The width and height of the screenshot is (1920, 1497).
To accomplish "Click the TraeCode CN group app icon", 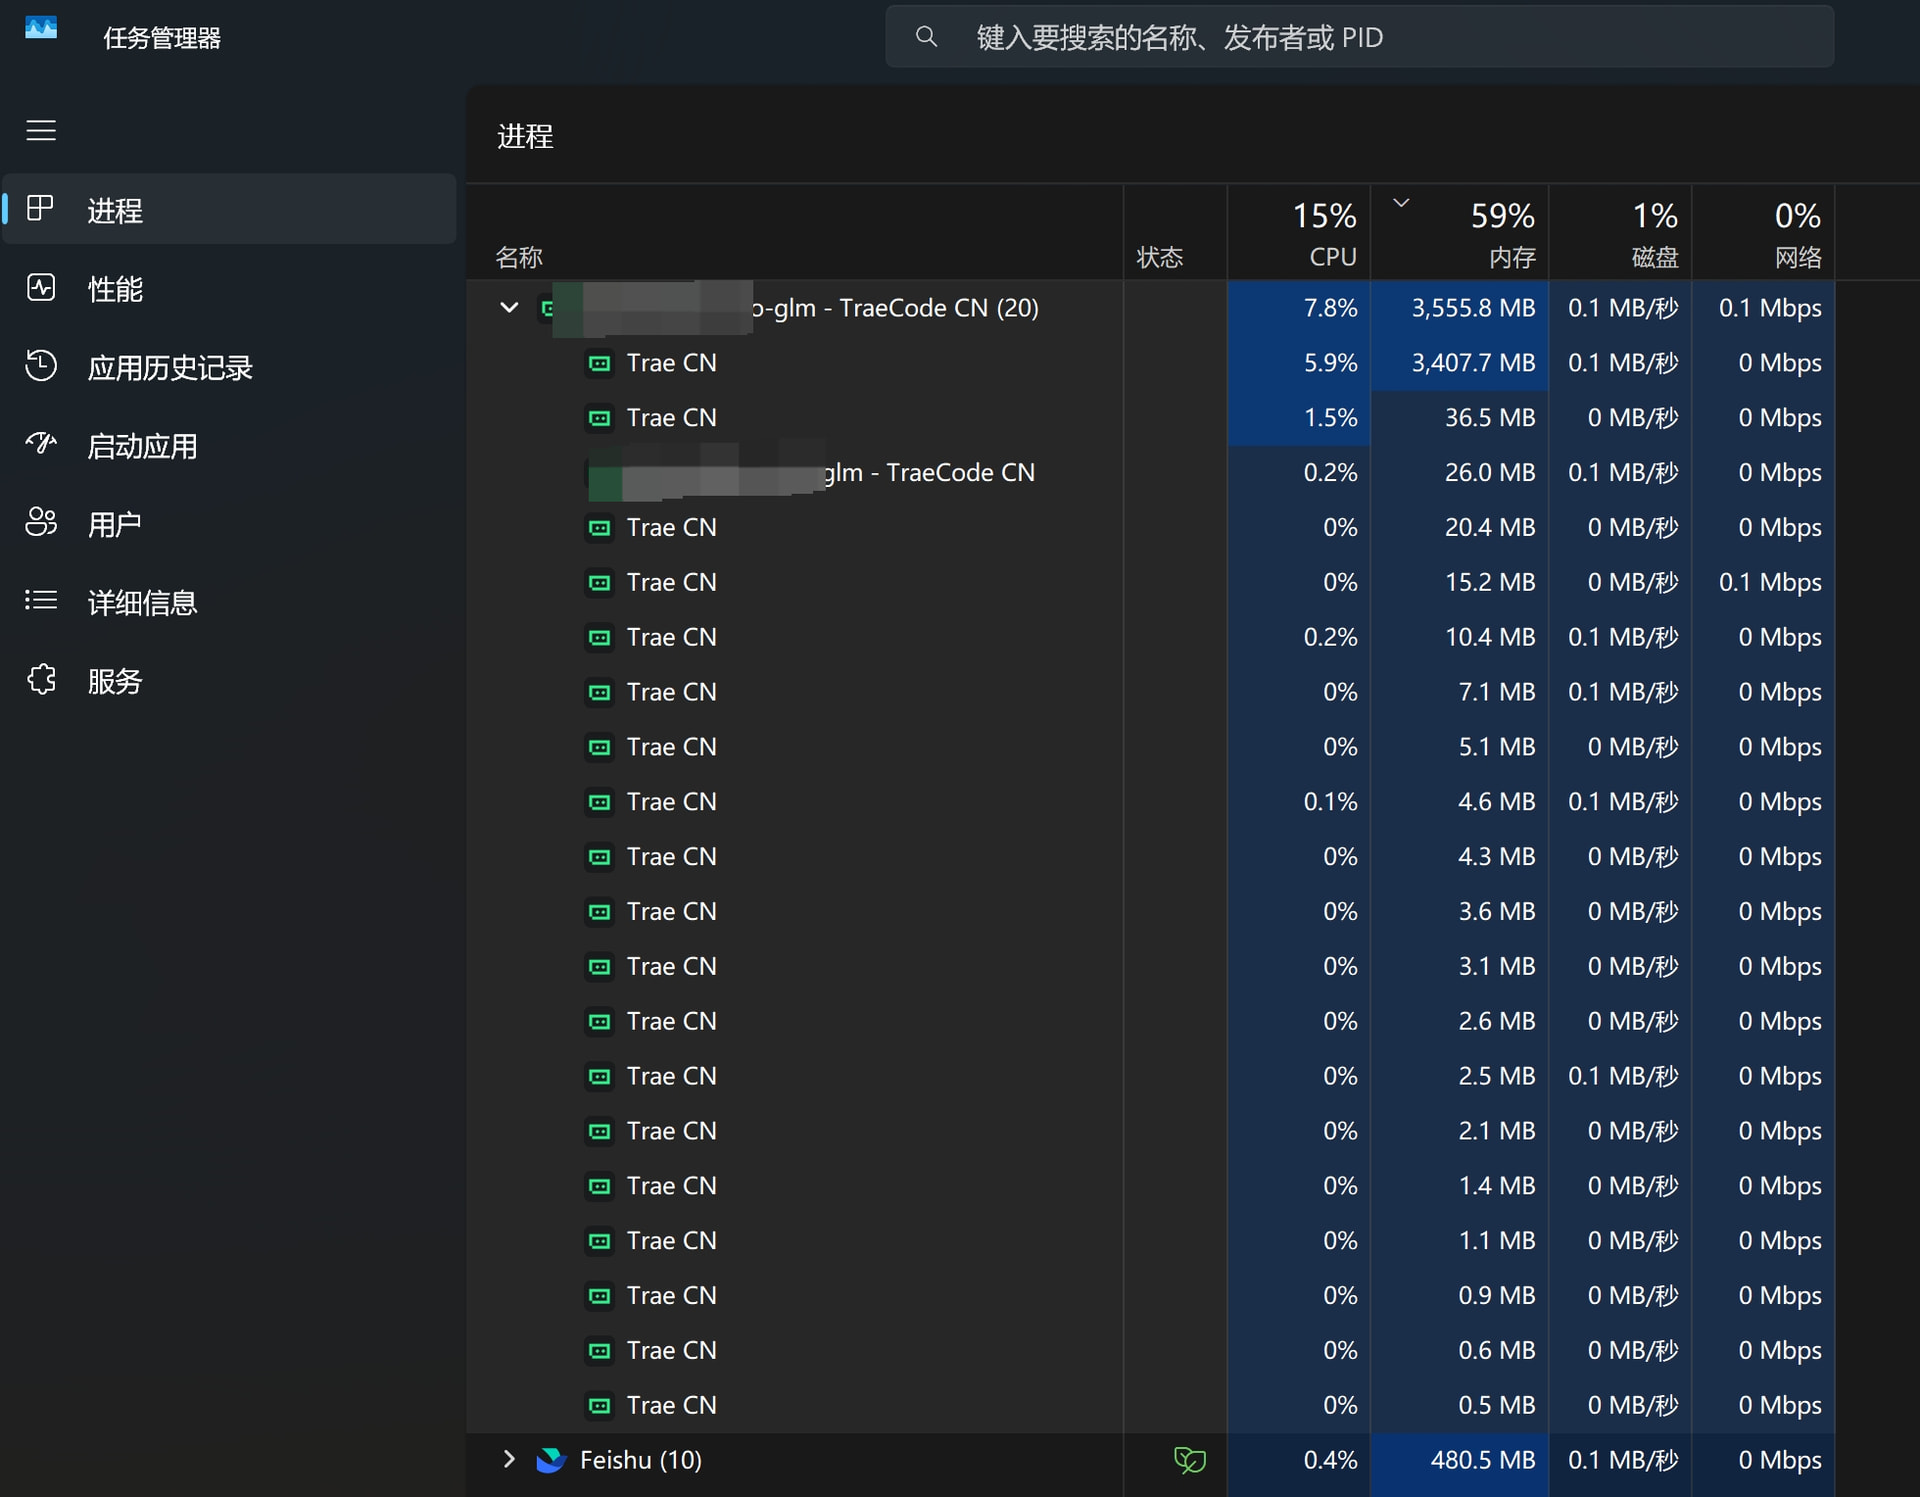I will (547, 308).
